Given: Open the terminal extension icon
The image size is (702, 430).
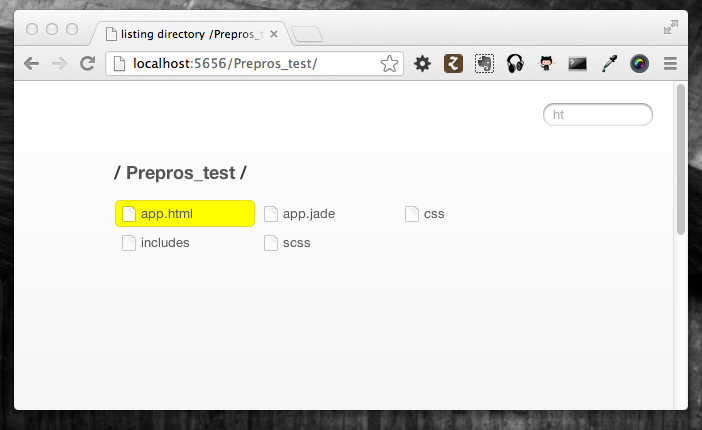Looking at the screenshot, I should pos(577,64).
